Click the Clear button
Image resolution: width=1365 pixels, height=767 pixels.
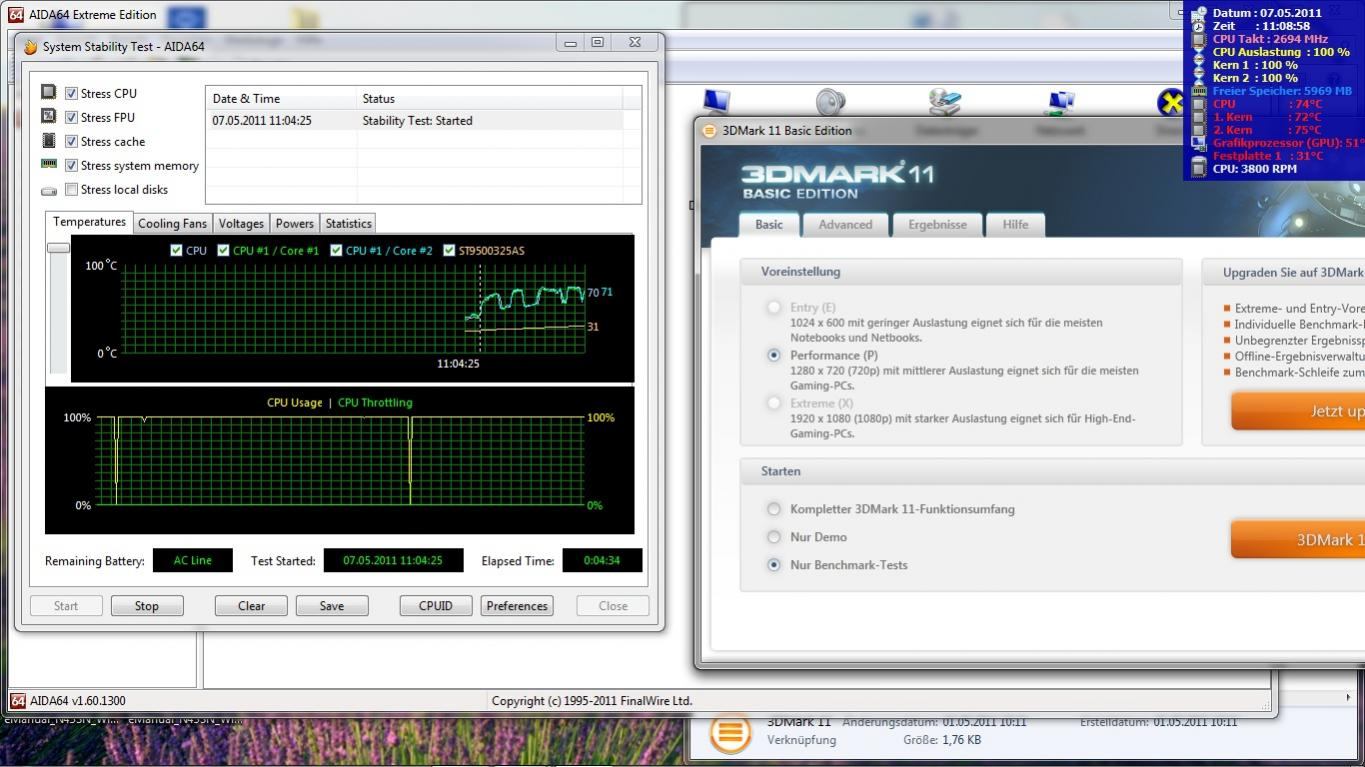[251, 606]
